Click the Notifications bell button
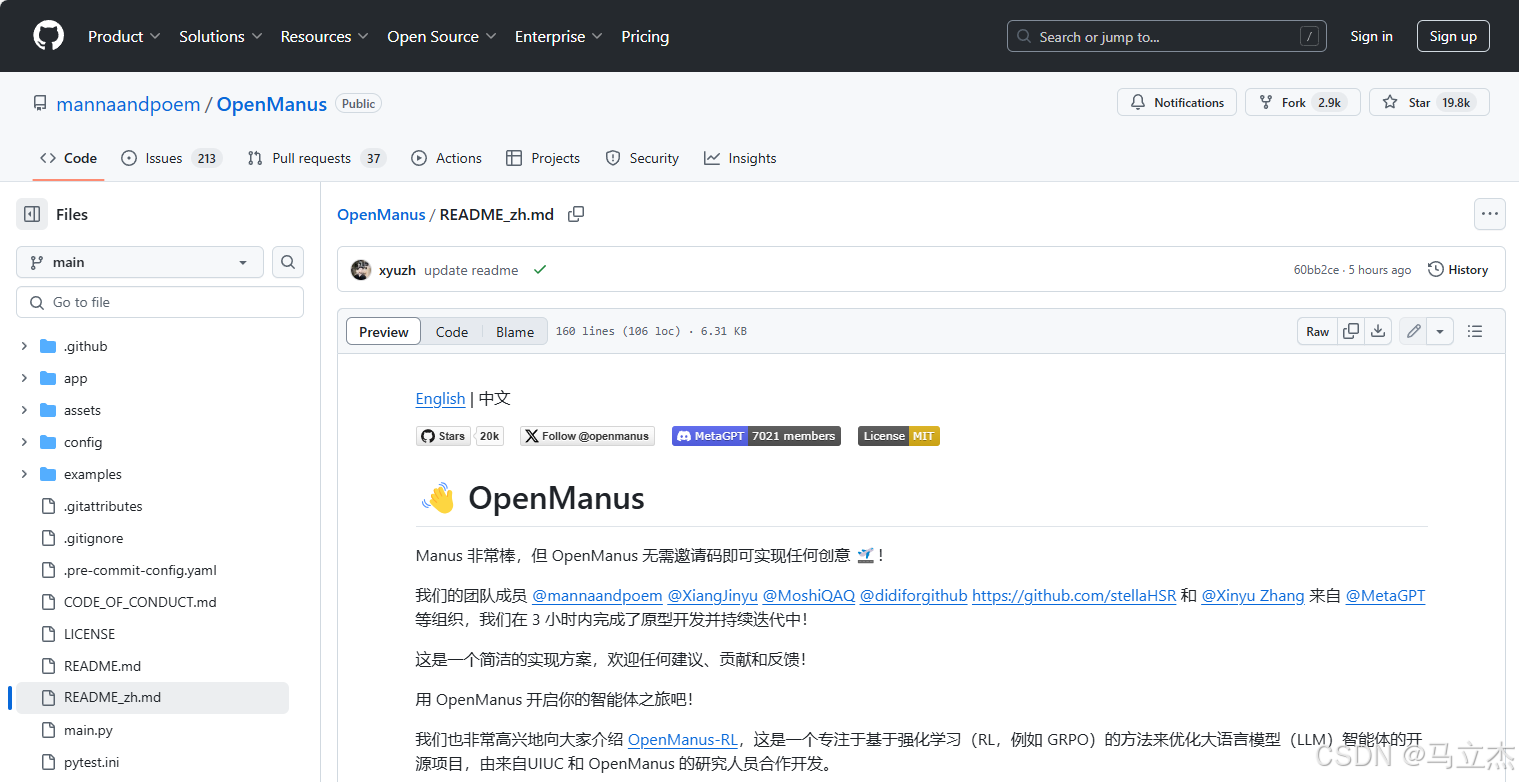Viewport: 1519px width, 782px height. pyautogui.click(x=1177, y=102)
